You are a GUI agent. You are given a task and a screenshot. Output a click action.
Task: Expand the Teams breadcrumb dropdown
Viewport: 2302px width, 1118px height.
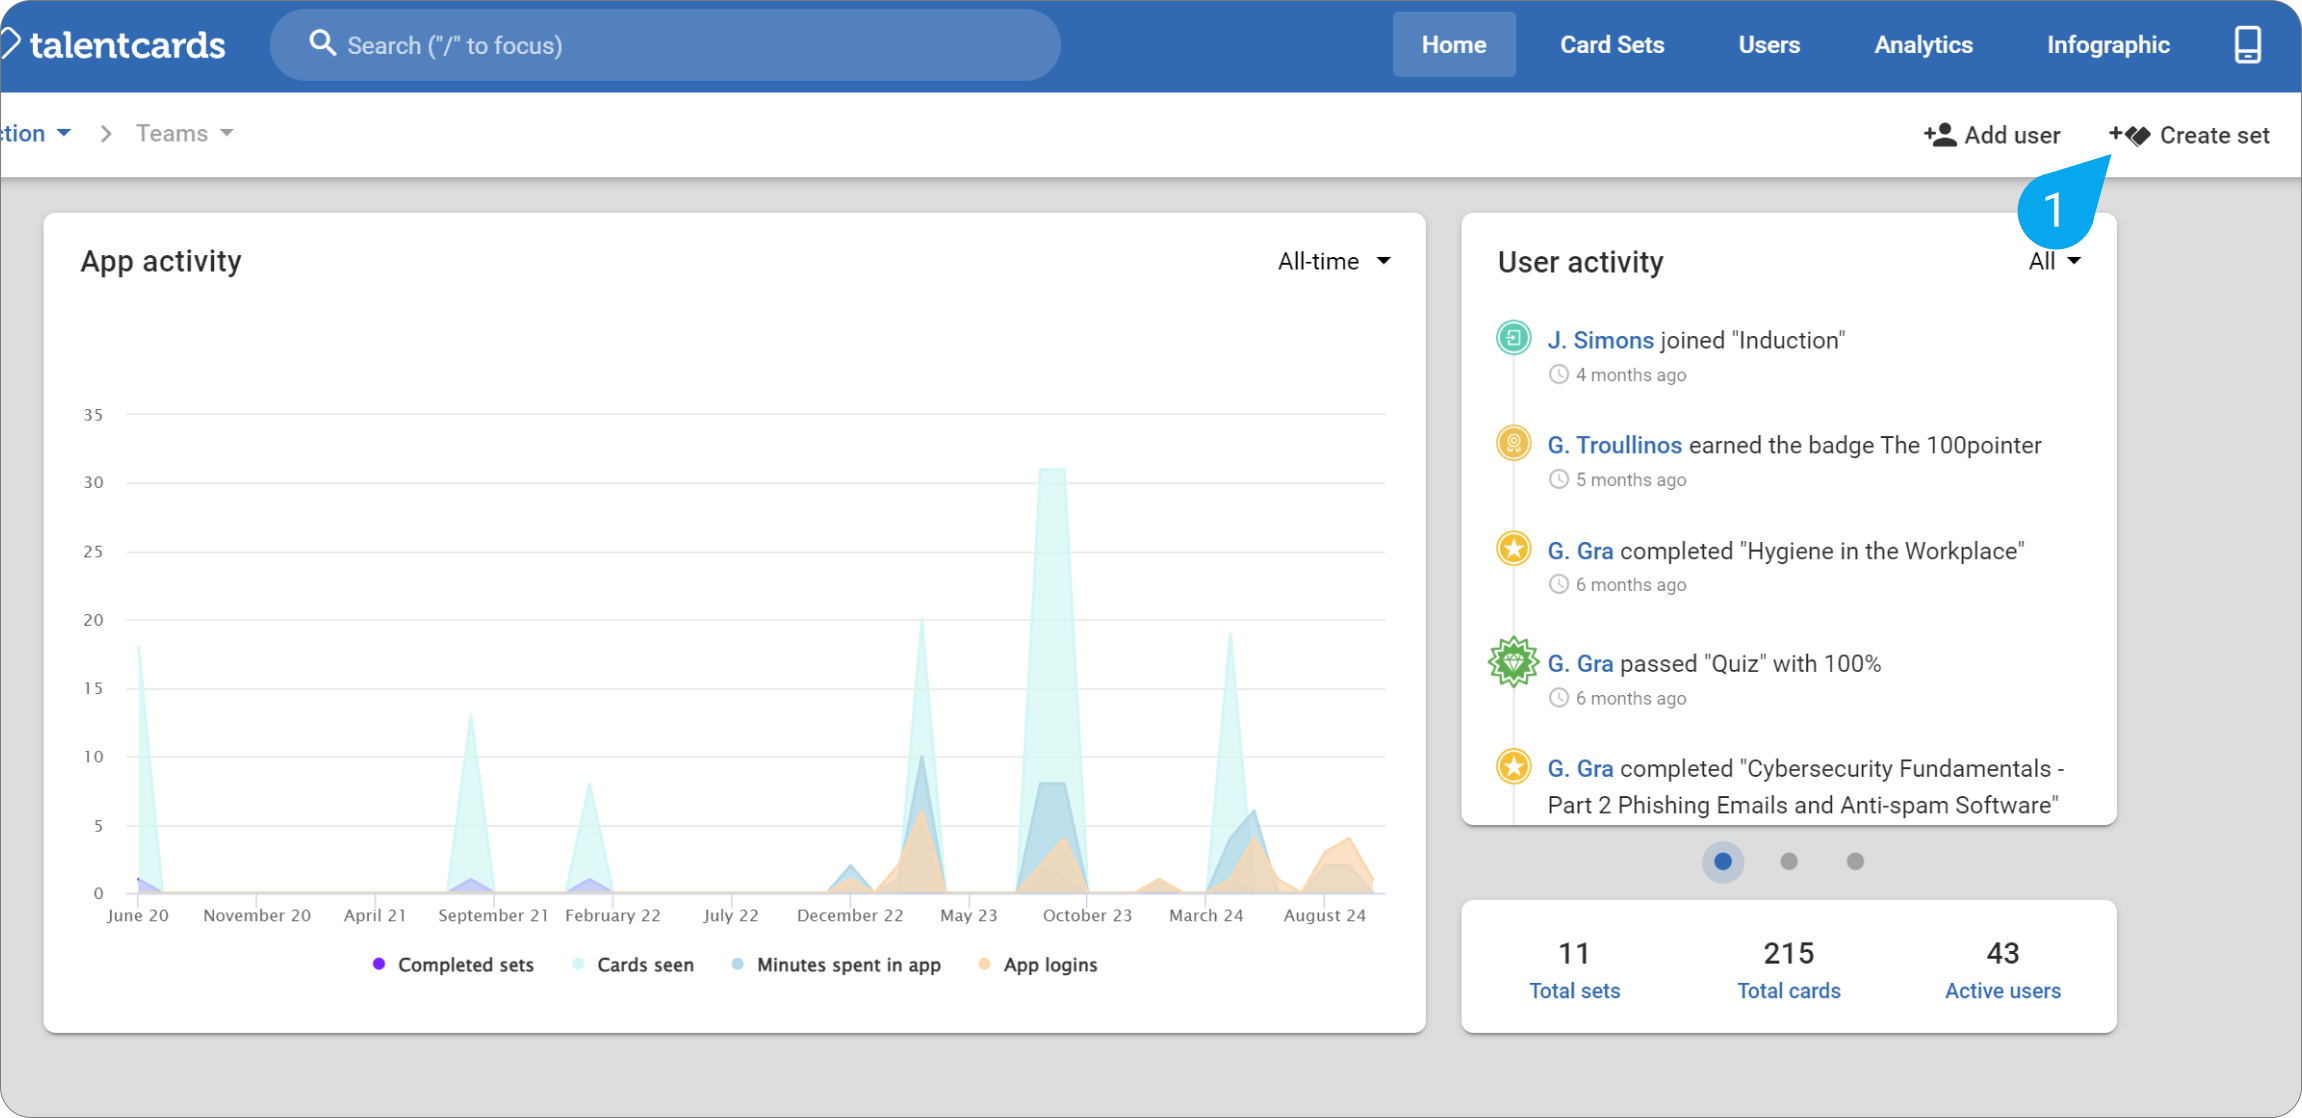click(x=185, y=133)
